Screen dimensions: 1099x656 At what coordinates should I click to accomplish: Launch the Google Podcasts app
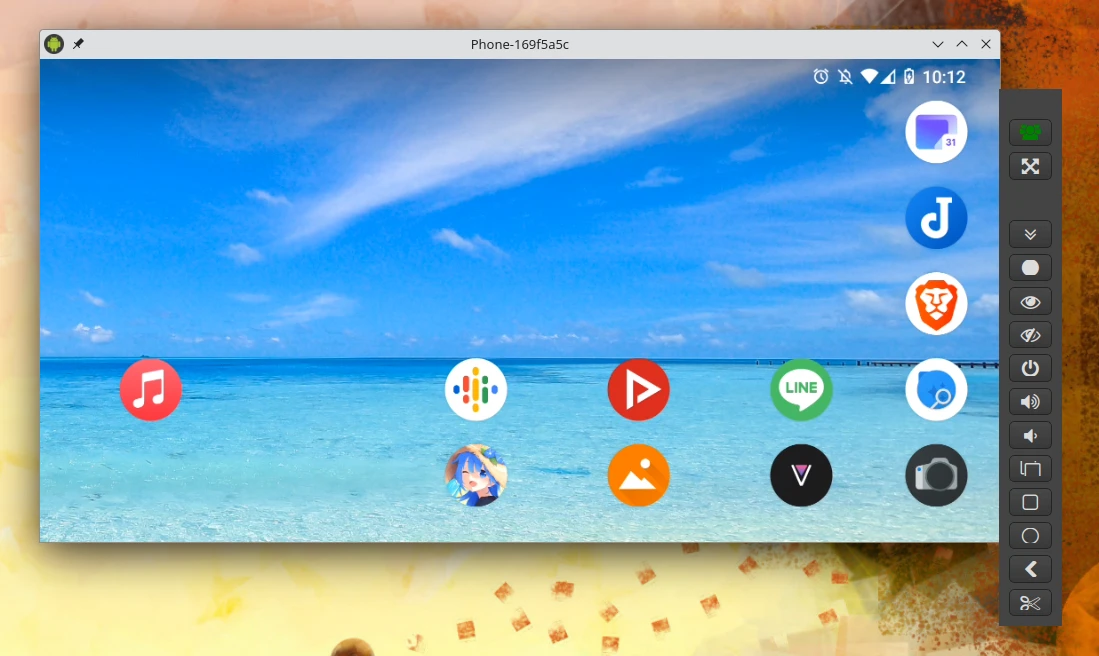pos(476,390)
